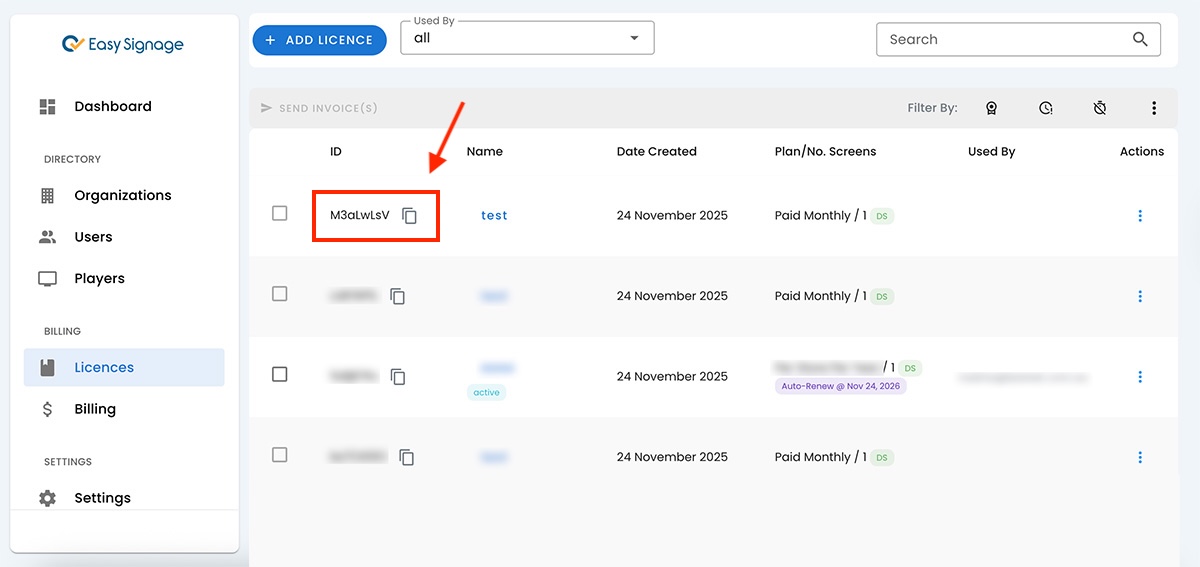1200x567 pixels.
Task: Copy the M3aLwLsV licence ID
Action: point(409,216)
